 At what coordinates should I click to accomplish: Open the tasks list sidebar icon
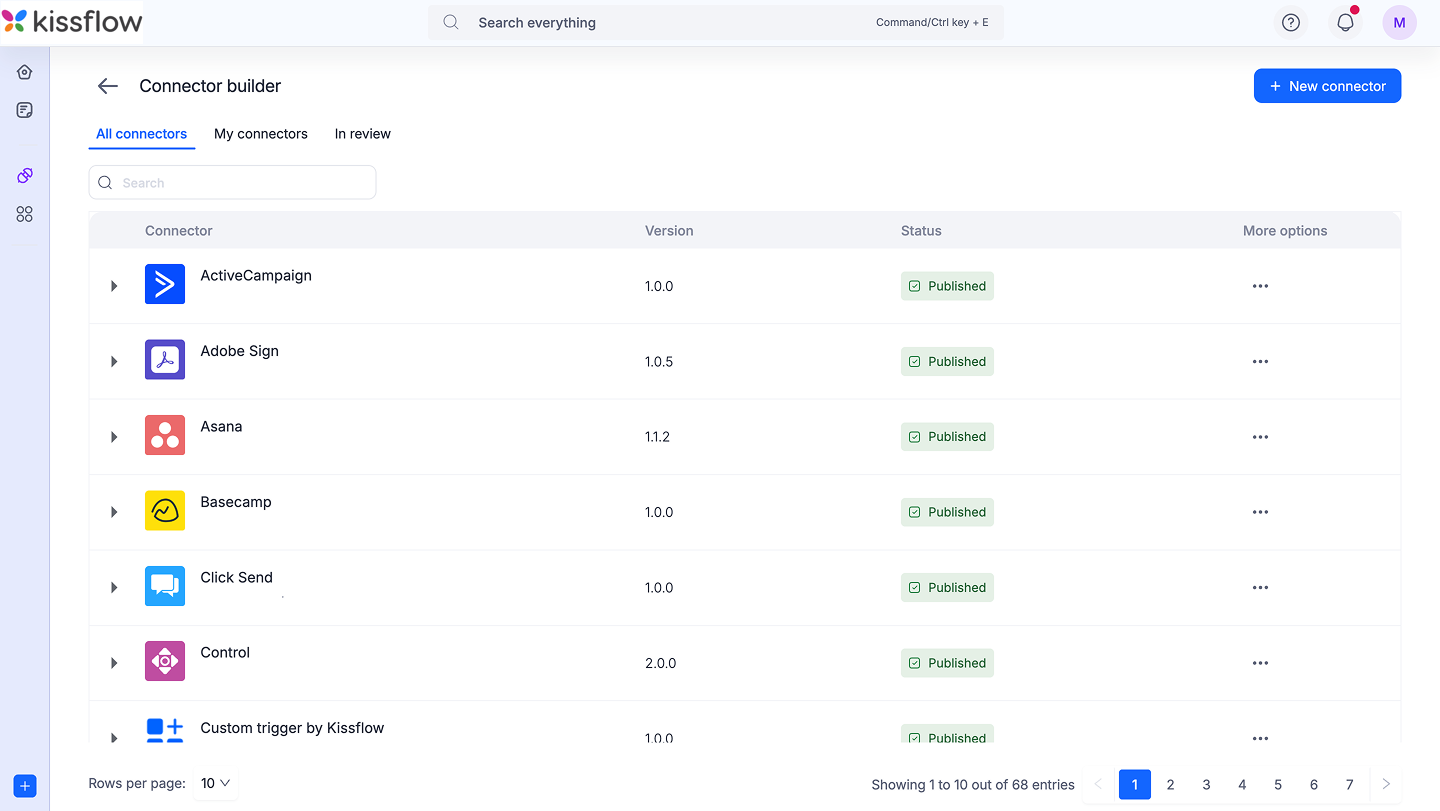25,110
